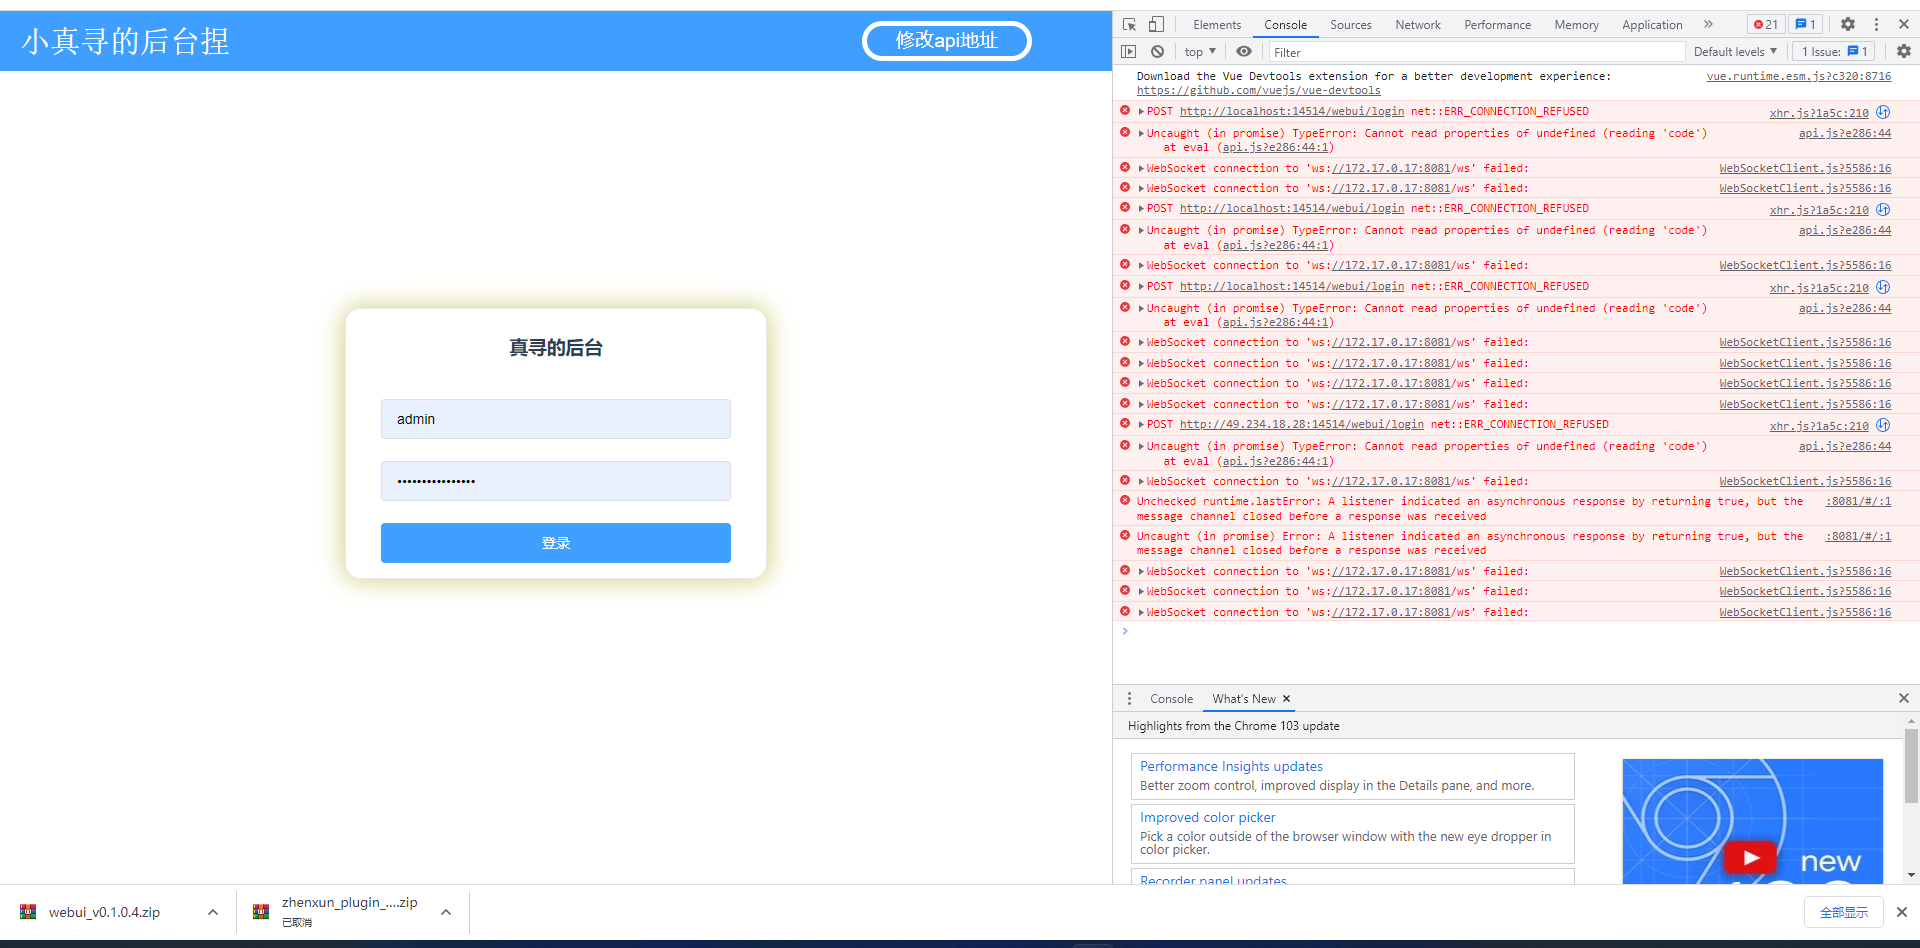
Task: Select the DevTools inspect element icon
Action: click(1129, 24)
